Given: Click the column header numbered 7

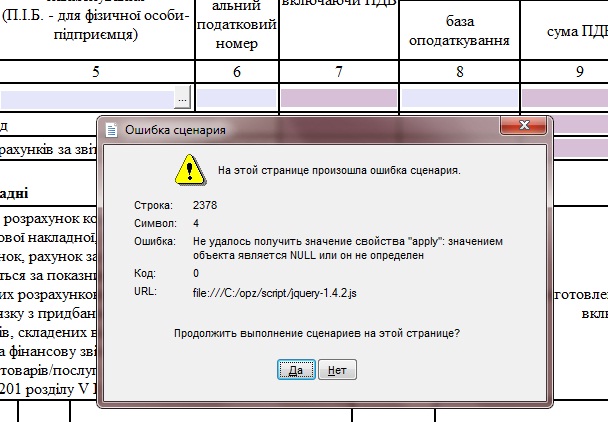Looking at the screenshot, I should [339, 72].
